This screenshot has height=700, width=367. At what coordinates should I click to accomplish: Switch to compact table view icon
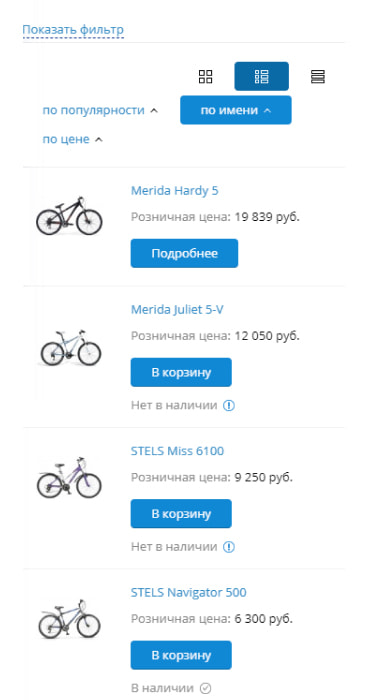[x=317, y=76]
